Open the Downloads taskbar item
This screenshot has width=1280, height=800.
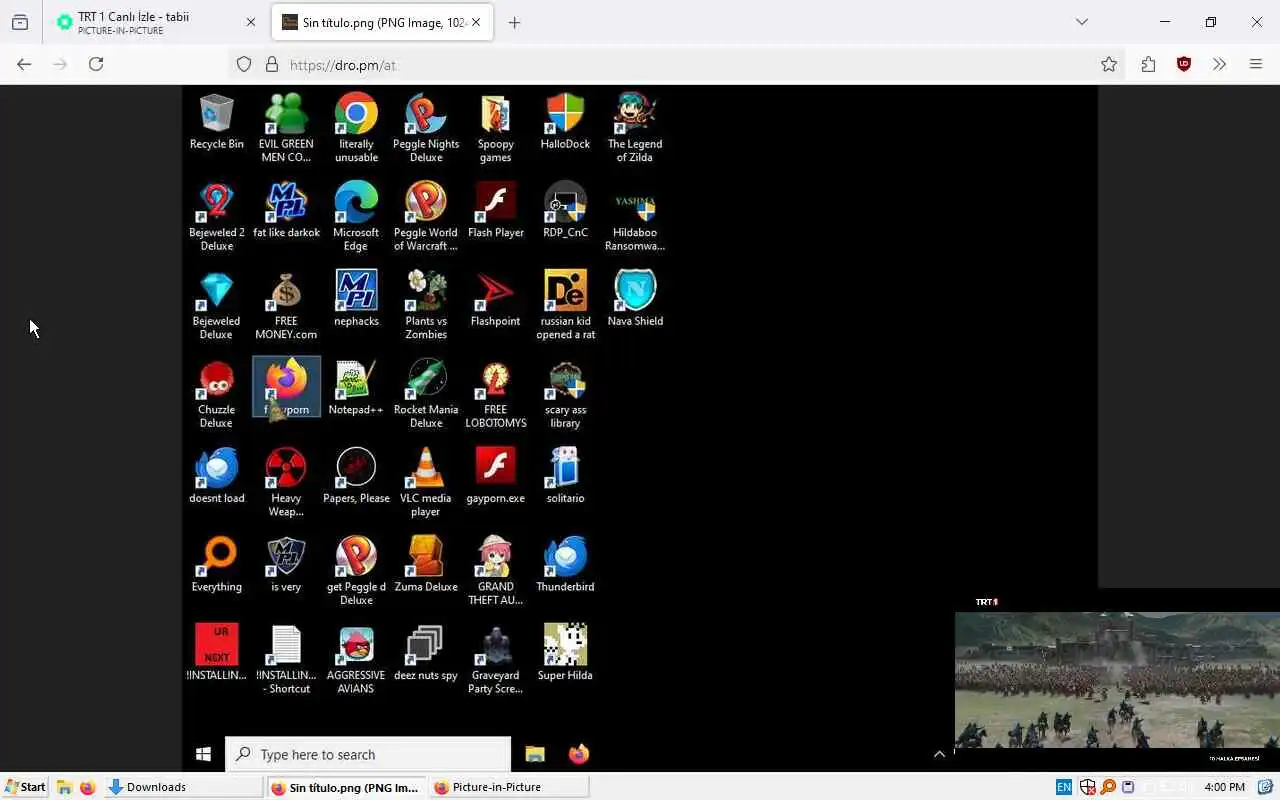[x=183, y=787]
